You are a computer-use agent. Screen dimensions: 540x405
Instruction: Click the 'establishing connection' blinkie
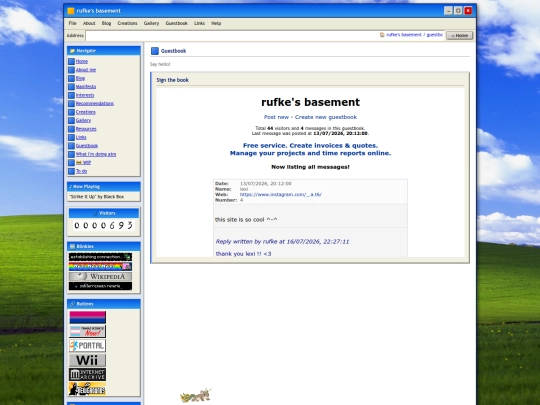click(x=100, y=257)
